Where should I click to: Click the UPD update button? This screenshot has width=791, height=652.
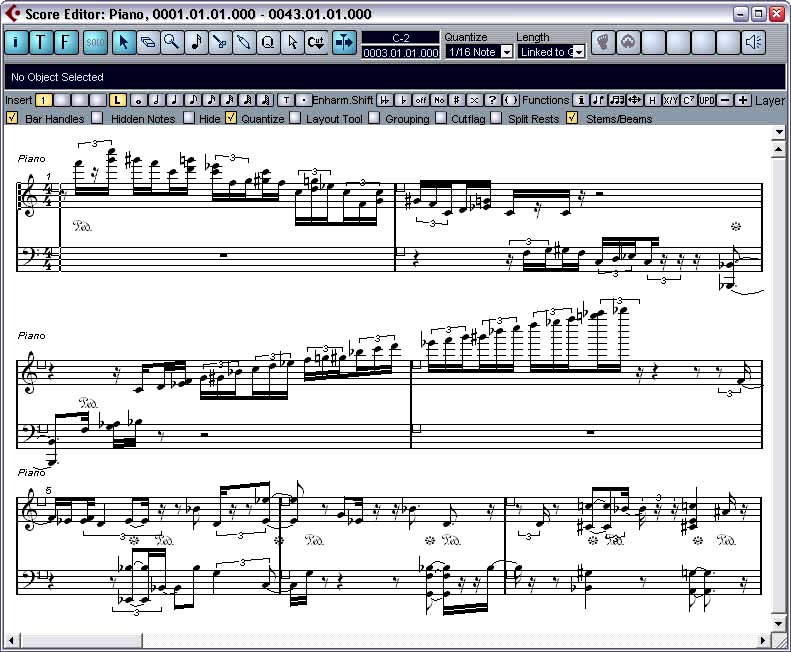(x=706, y=100)
